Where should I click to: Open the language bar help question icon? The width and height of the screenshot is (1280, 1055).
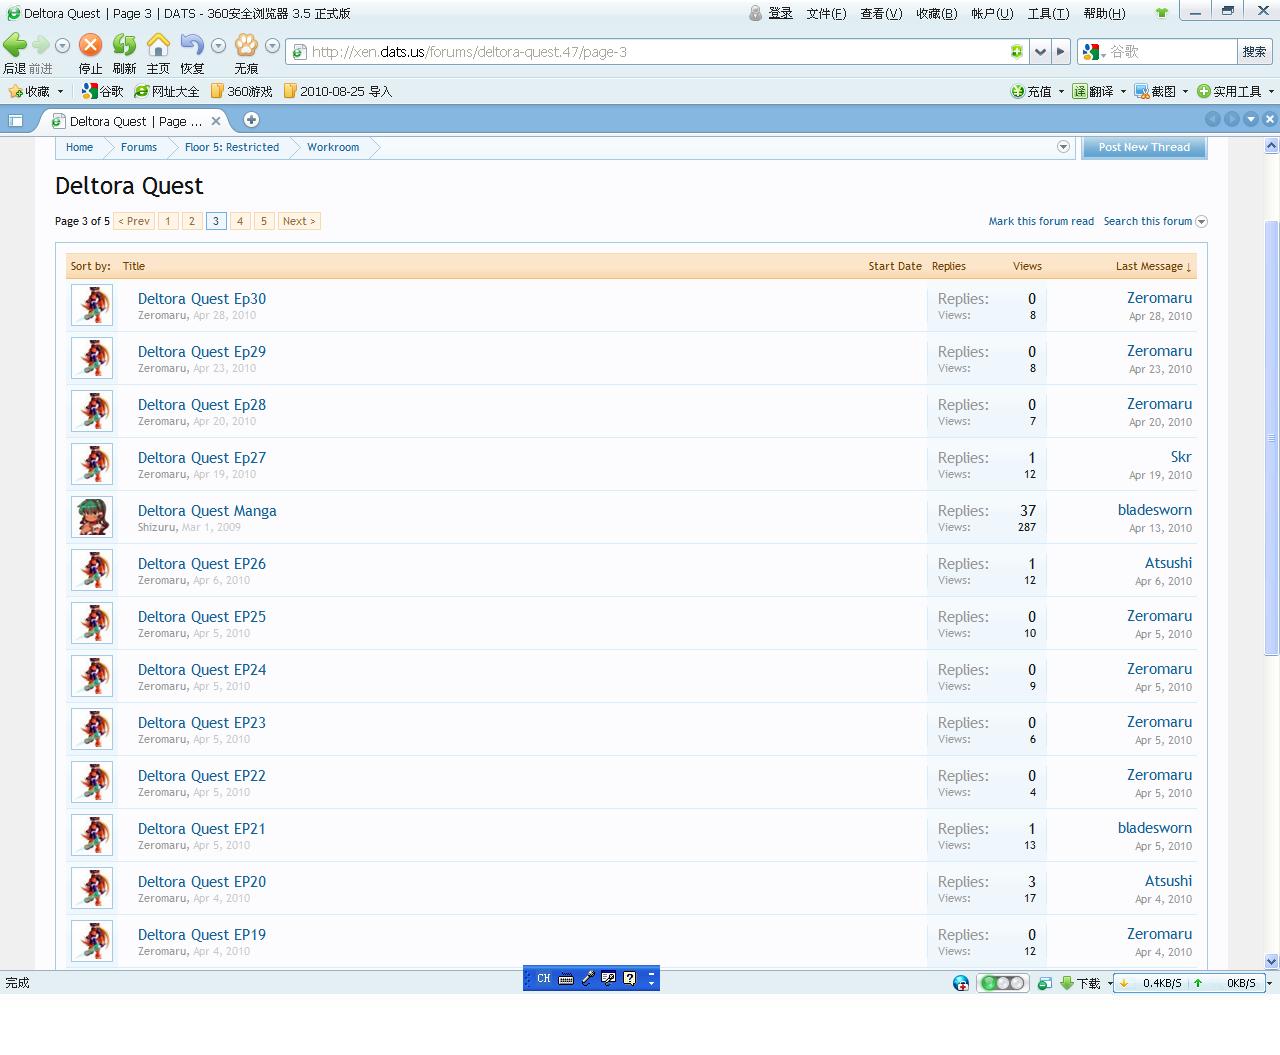pyautogui.click(x=630, y=979)
